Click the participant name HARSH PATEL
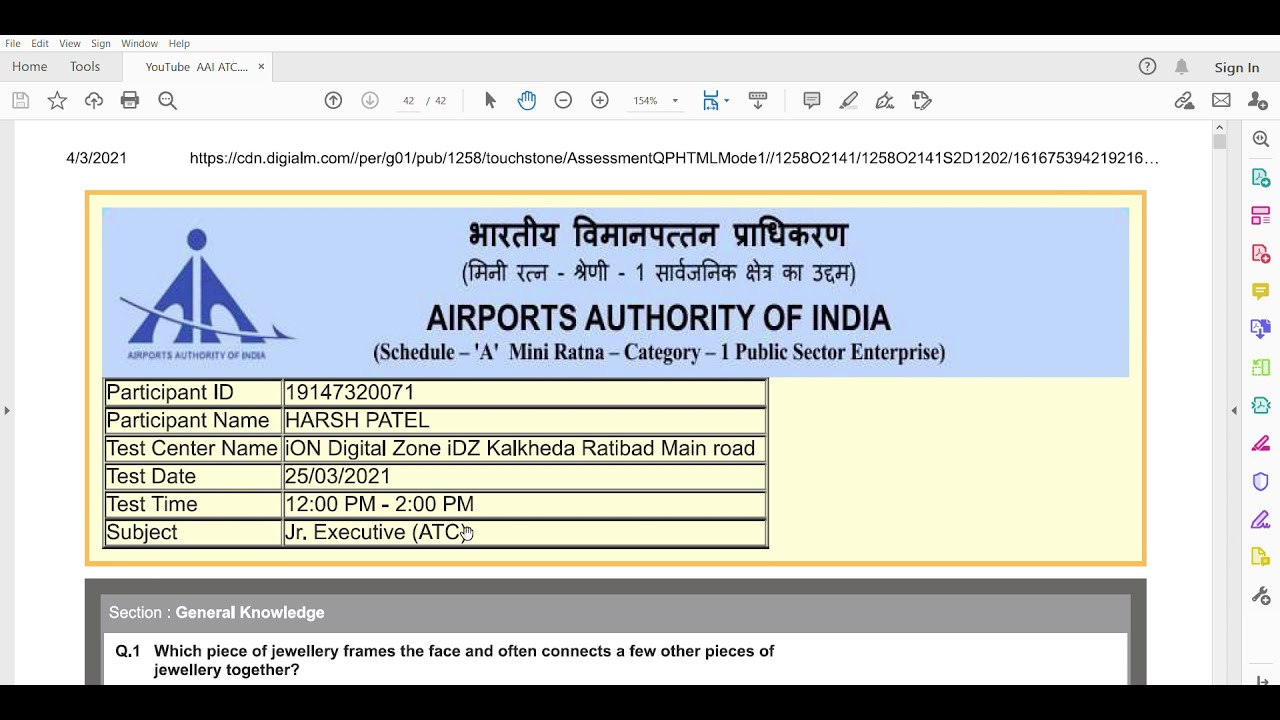This screenshot has width=1280, height=720. tap(357, 420)
